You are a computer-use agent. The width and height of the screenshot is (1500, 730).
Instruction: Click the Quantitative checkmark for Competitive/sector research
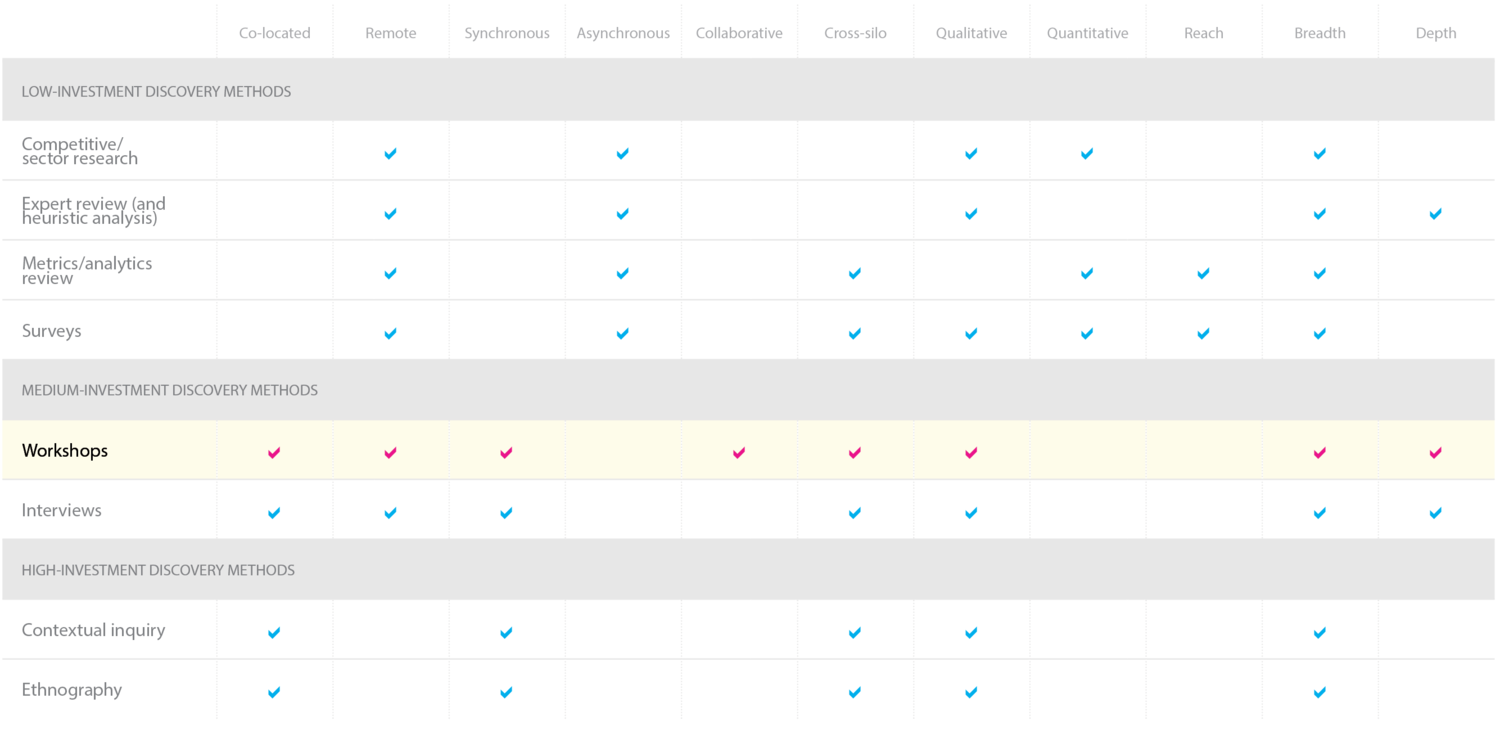(1087, 153)
